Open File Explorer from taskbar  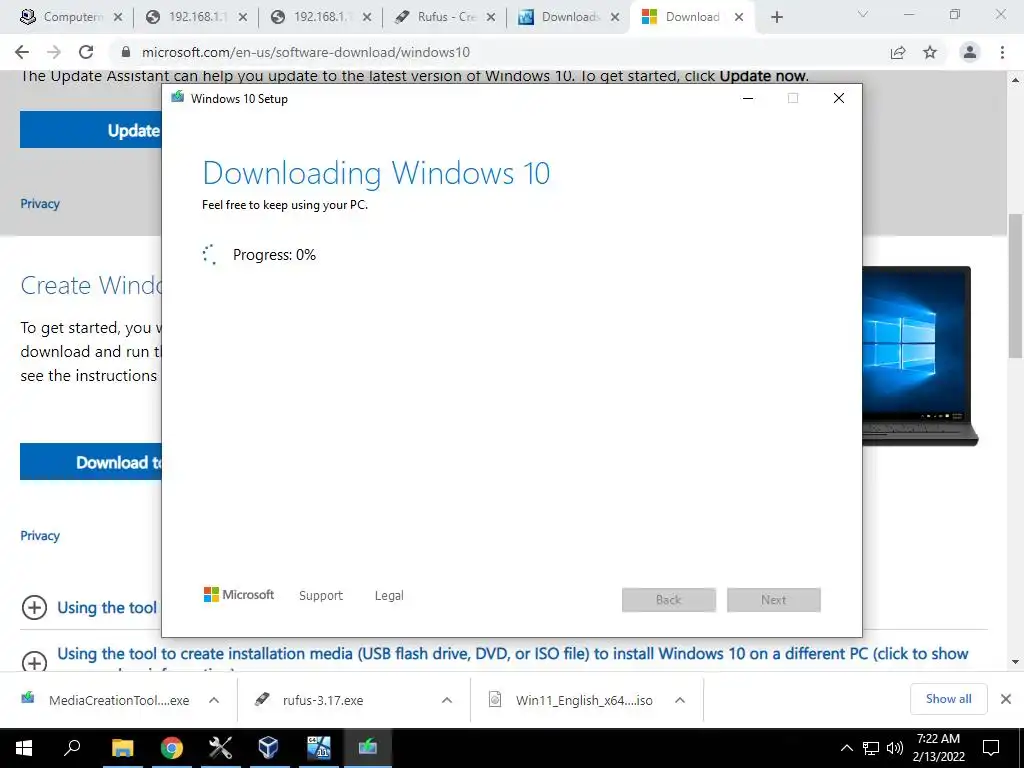[x=122, y=748]
